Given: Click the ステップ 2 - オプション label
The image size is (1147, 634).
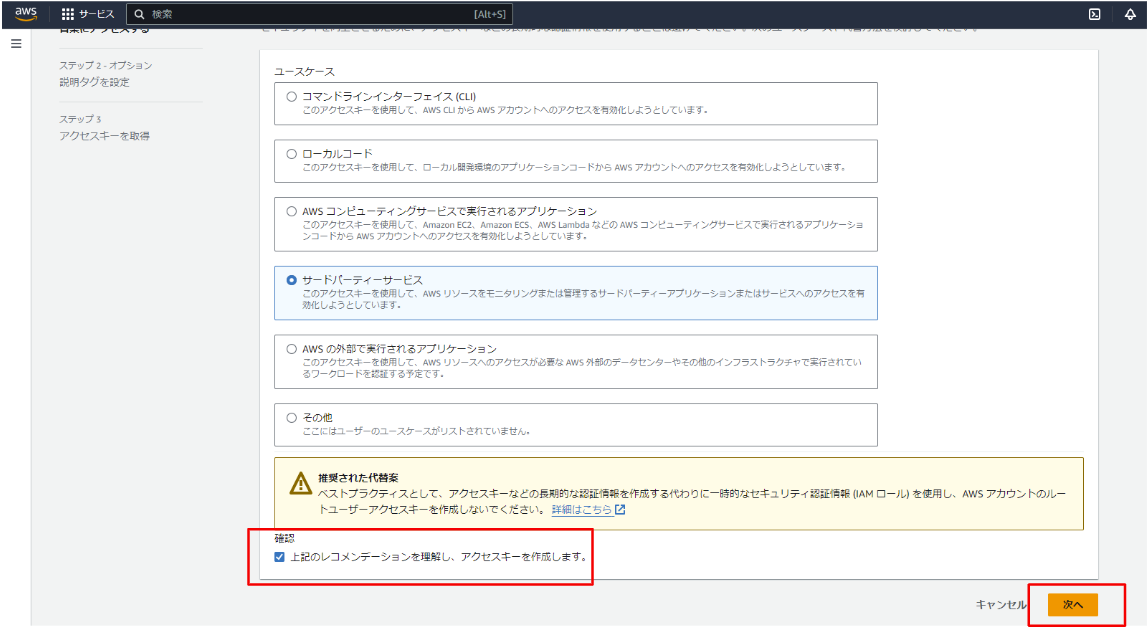Looking at the screenshot, I should click(x=106, y=65).
